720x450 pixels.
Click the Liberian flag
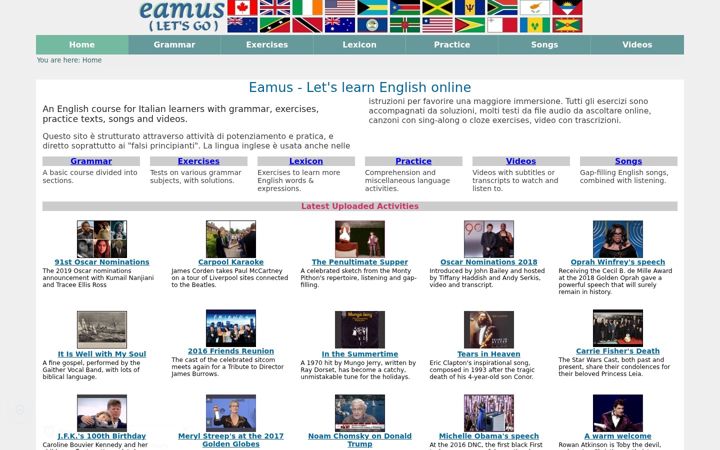438,25
